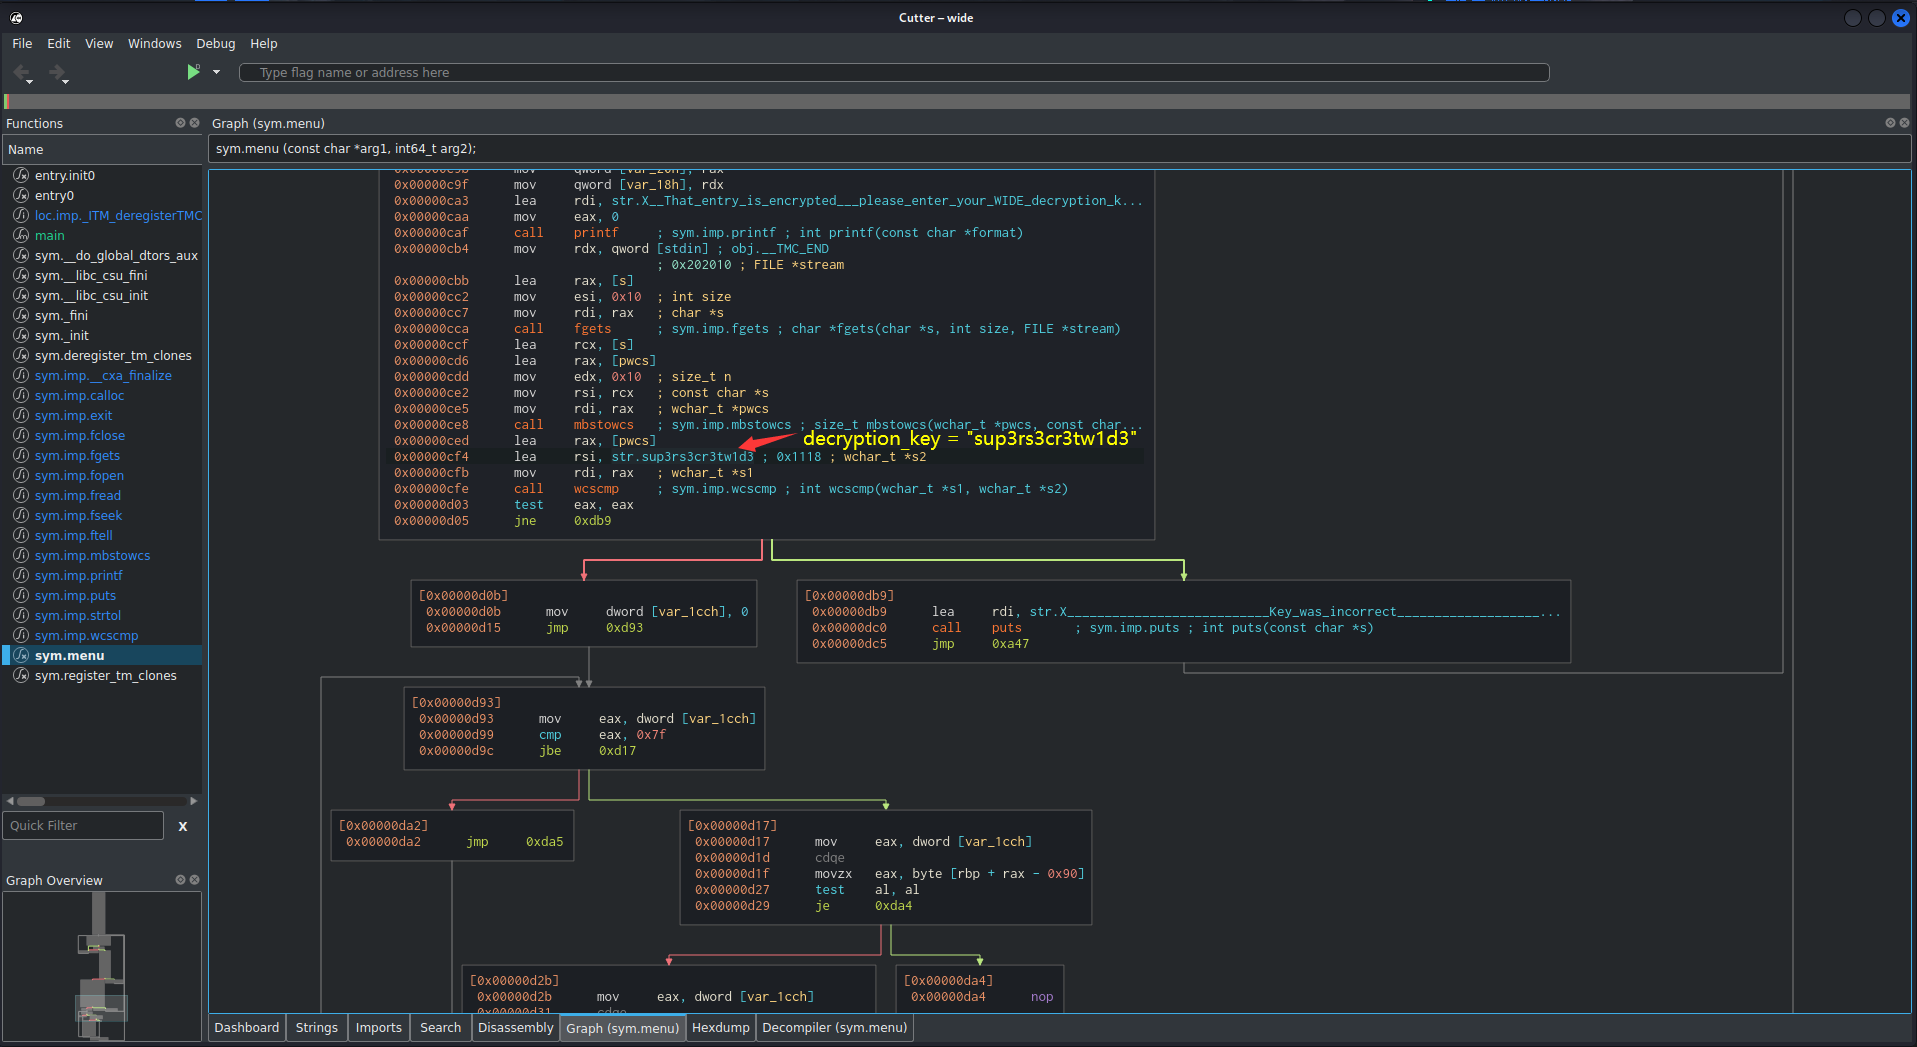Open the Windows menu
This screenshot has height=1047, width=1917.
pos(154,44)
